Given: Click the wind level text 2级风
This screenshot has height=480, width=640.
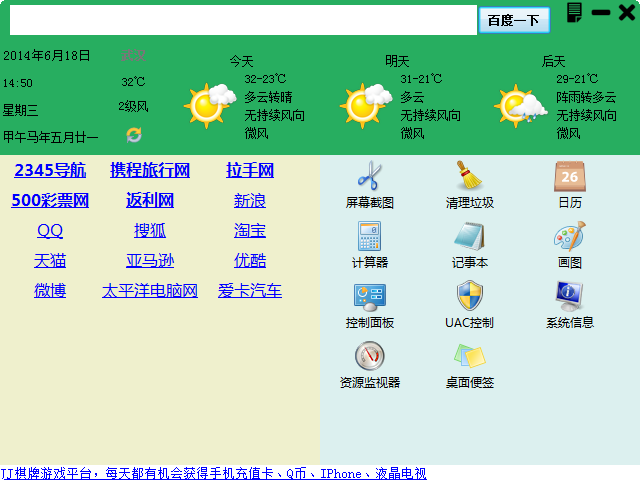Looking at the screenshot, I should pyautogui.click(x=133, y=107).
